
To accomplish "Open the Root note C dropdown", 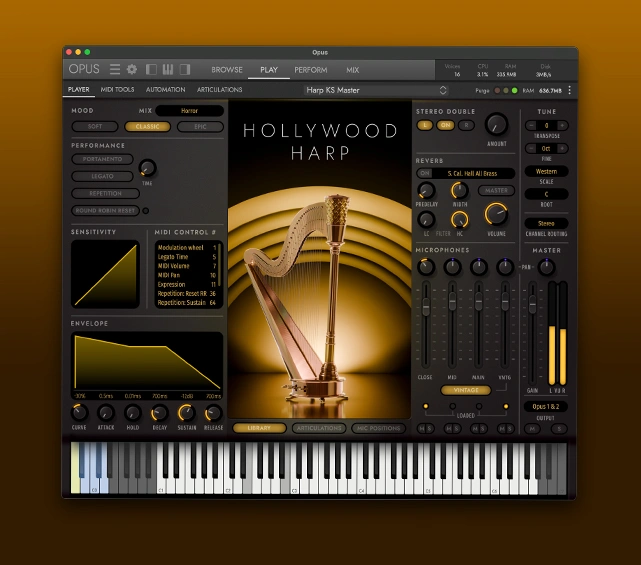I will [546, 194].
